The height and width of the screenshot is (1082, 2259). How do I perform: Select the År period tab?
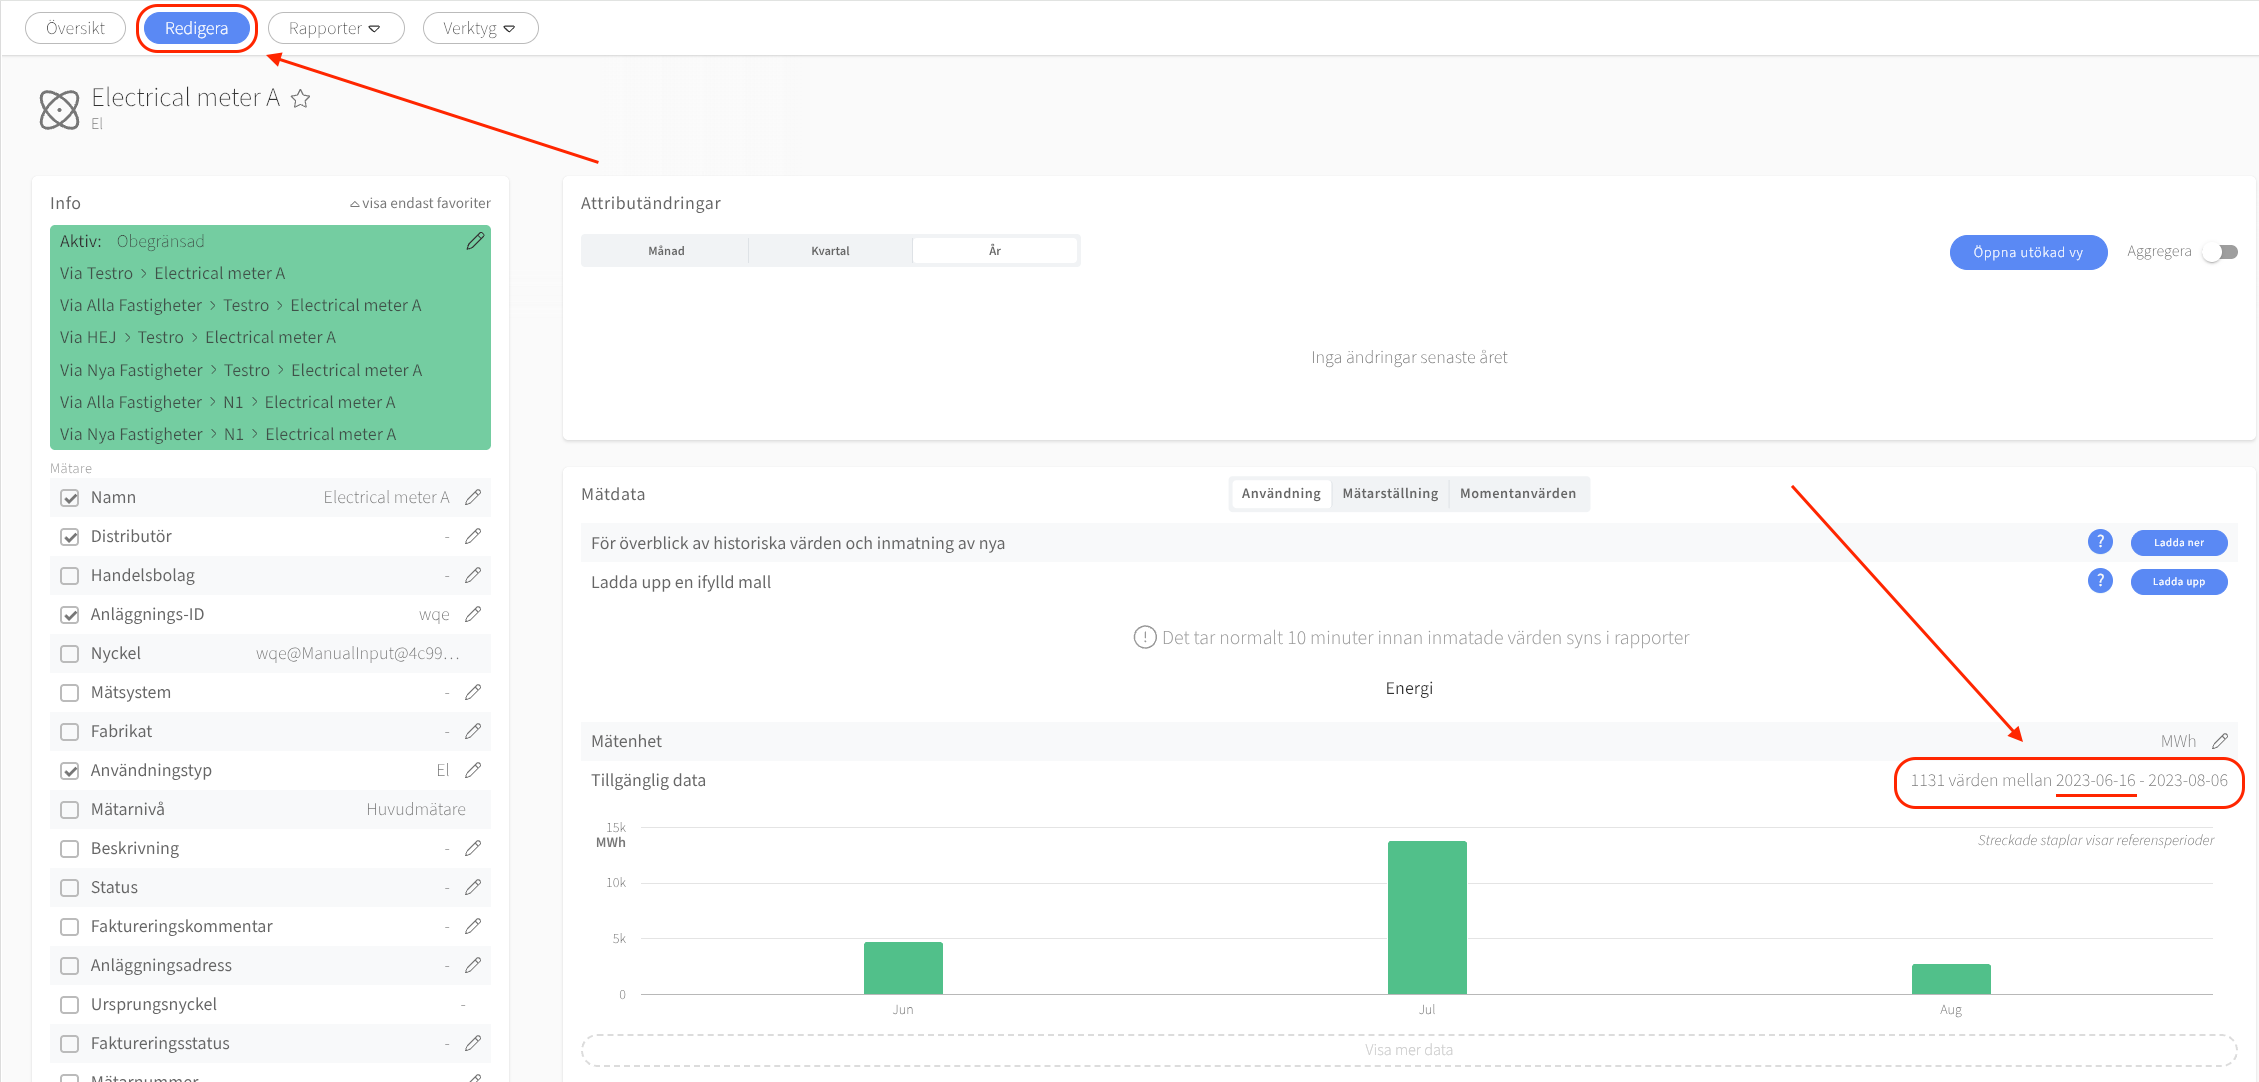pos(995,251)
